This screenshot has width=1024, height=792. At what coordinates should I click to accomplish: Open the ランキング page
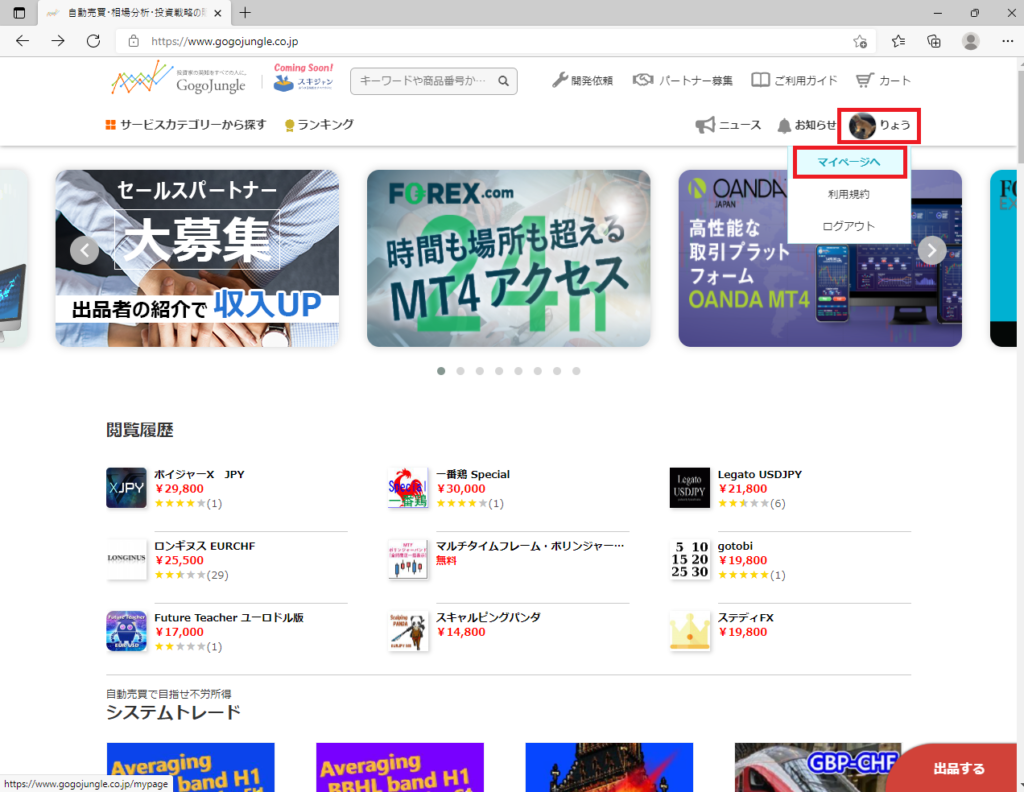(x=319, y=125)
